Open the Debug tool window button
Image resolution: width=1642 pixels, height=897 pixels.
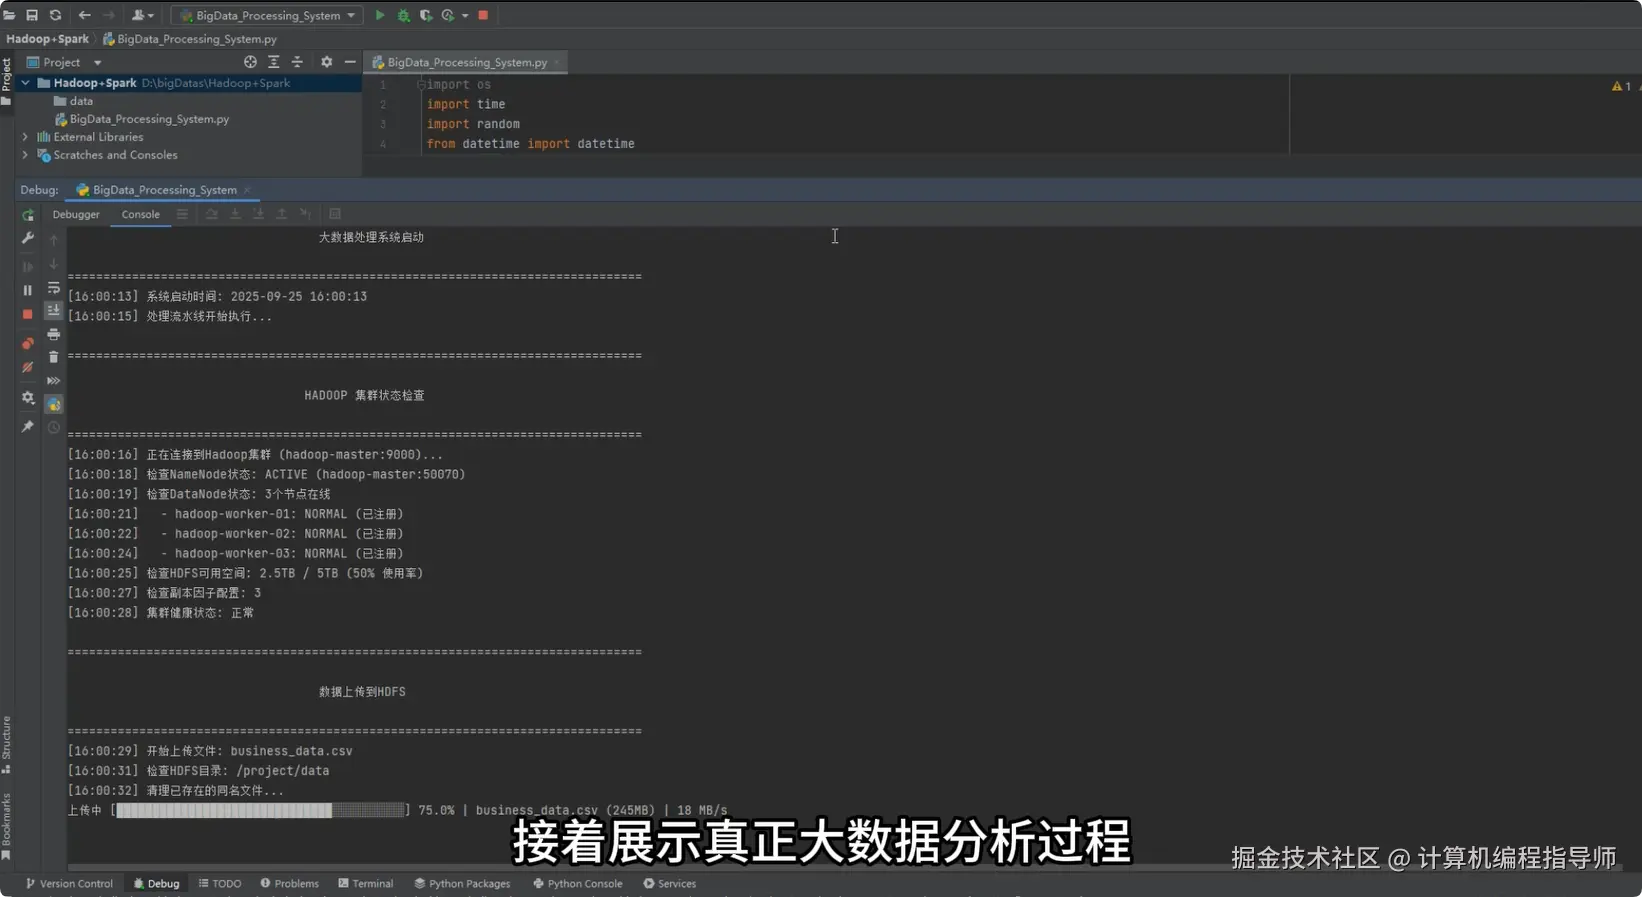(156, 884)
